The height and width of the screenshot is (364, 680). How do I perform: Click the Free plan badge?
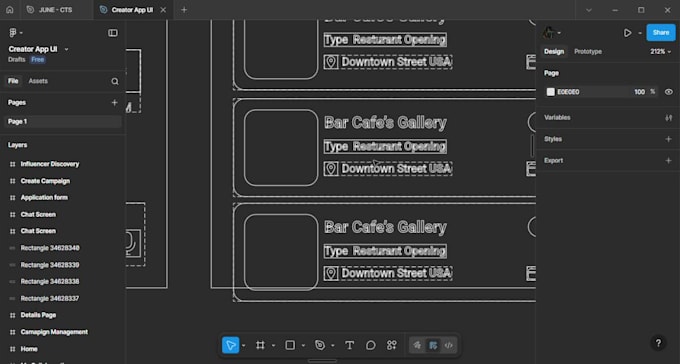coord(37,59)
